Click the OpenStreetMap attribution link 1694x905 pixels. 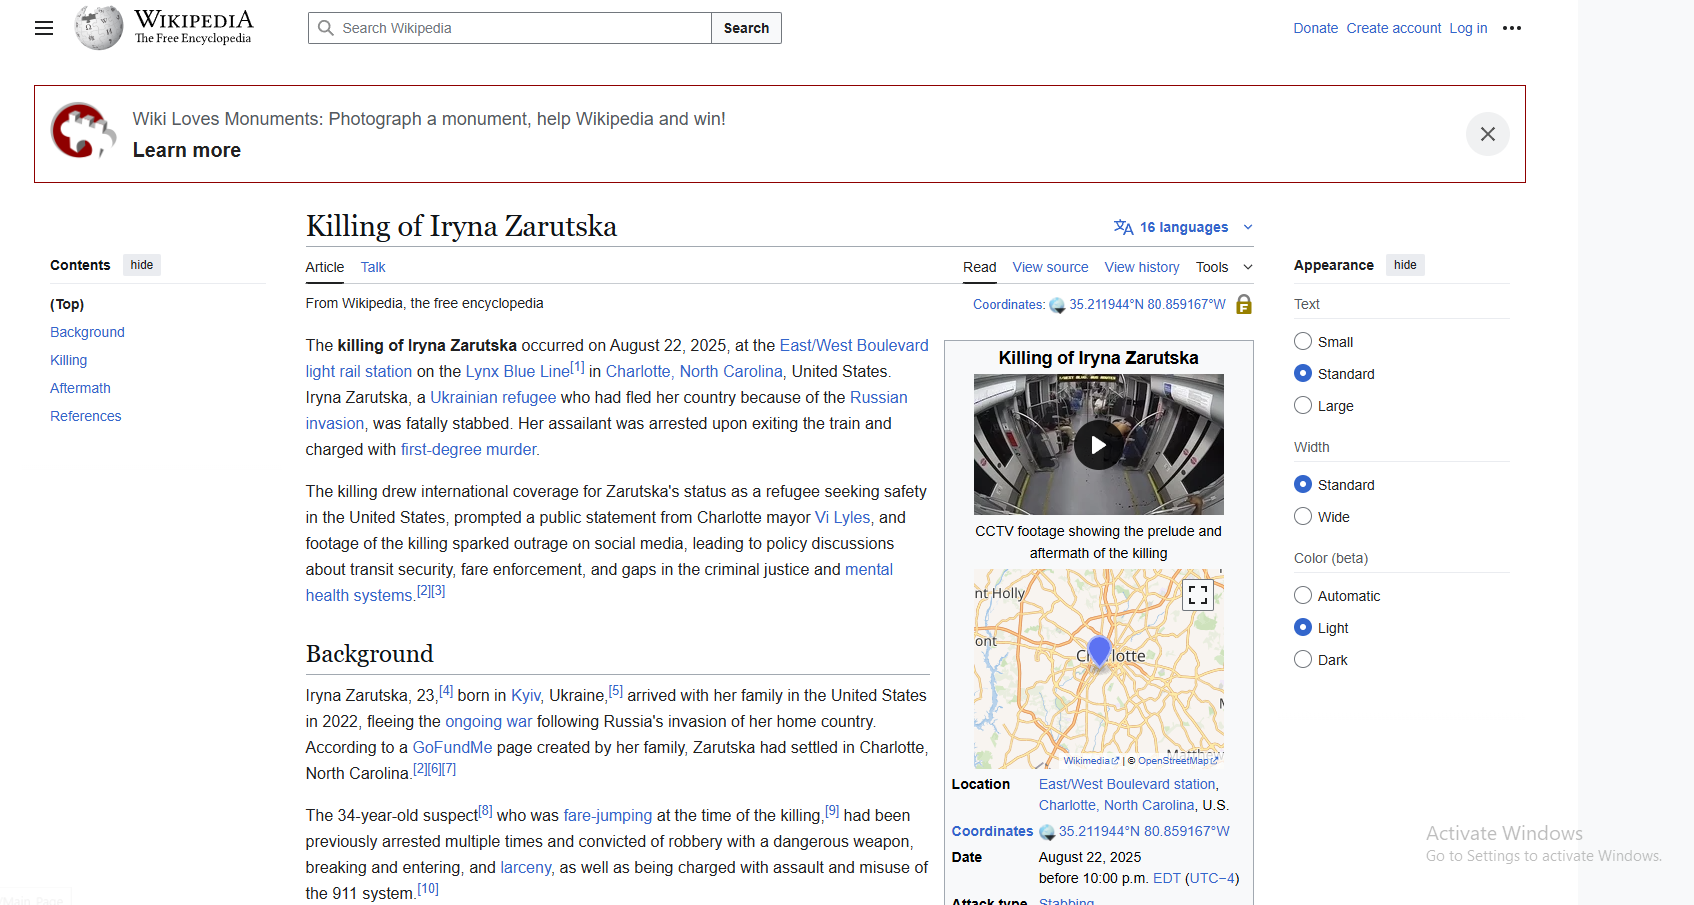[1178, 761]
